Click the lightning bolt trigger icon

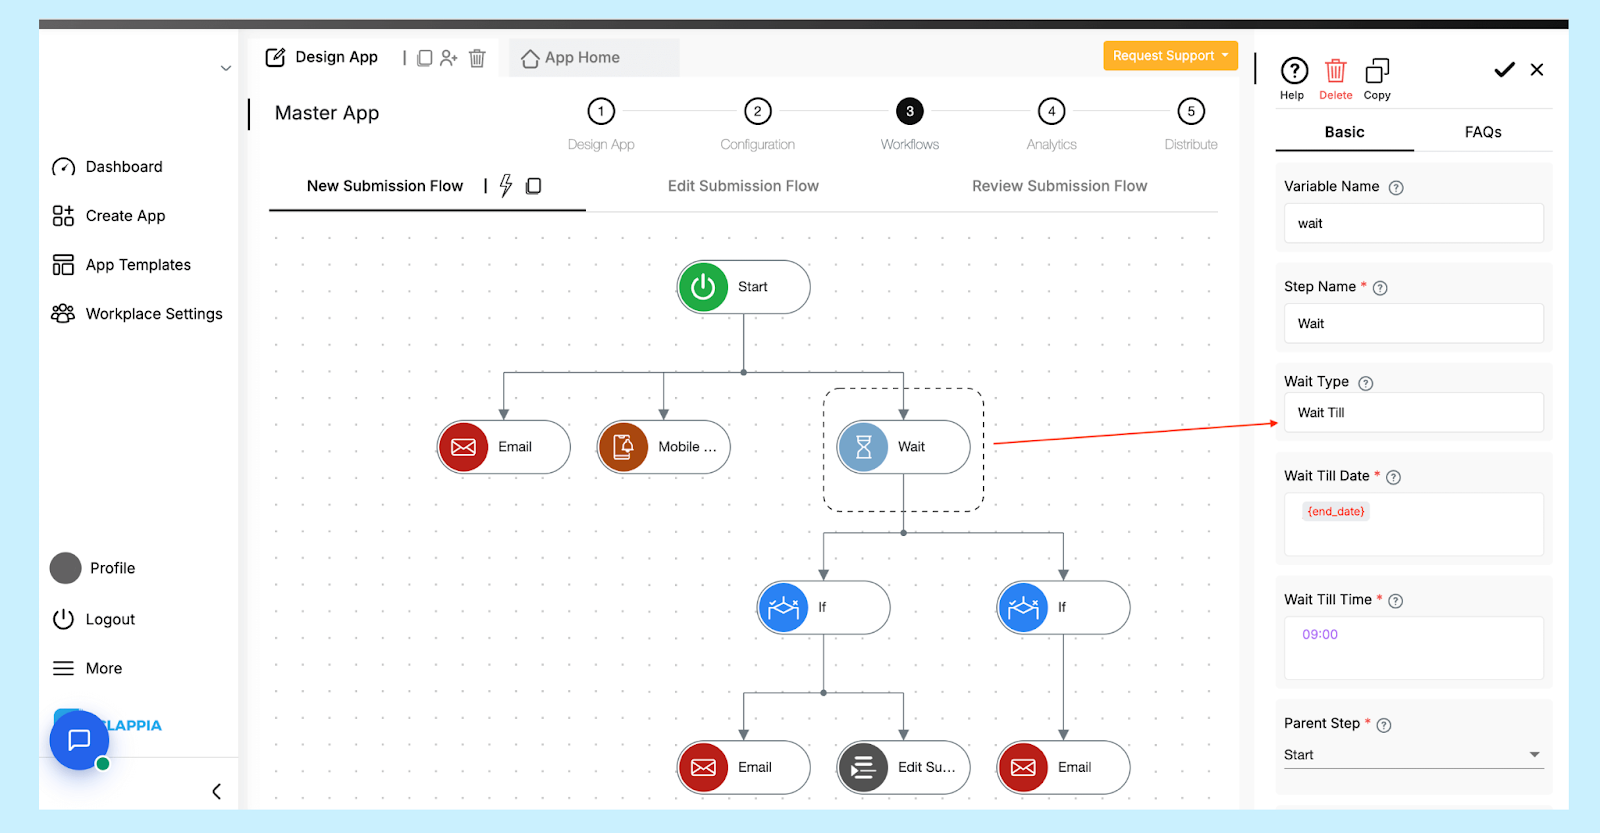(x=506, y=186)
